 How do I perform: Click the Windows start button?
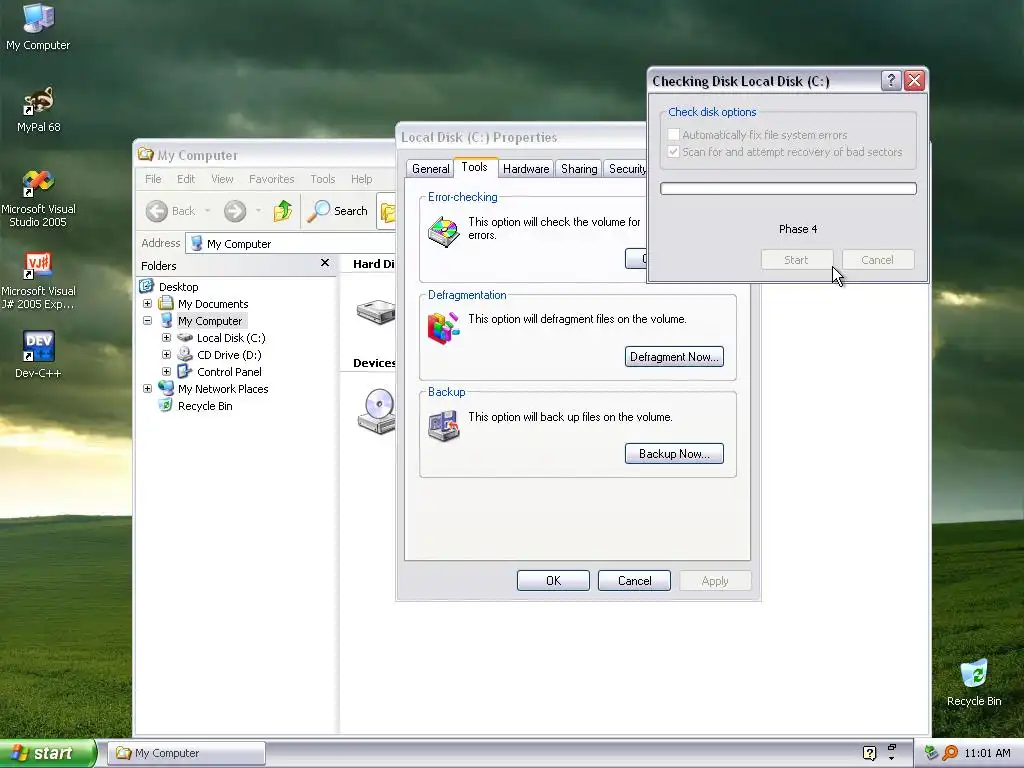(x=47, y=753)
